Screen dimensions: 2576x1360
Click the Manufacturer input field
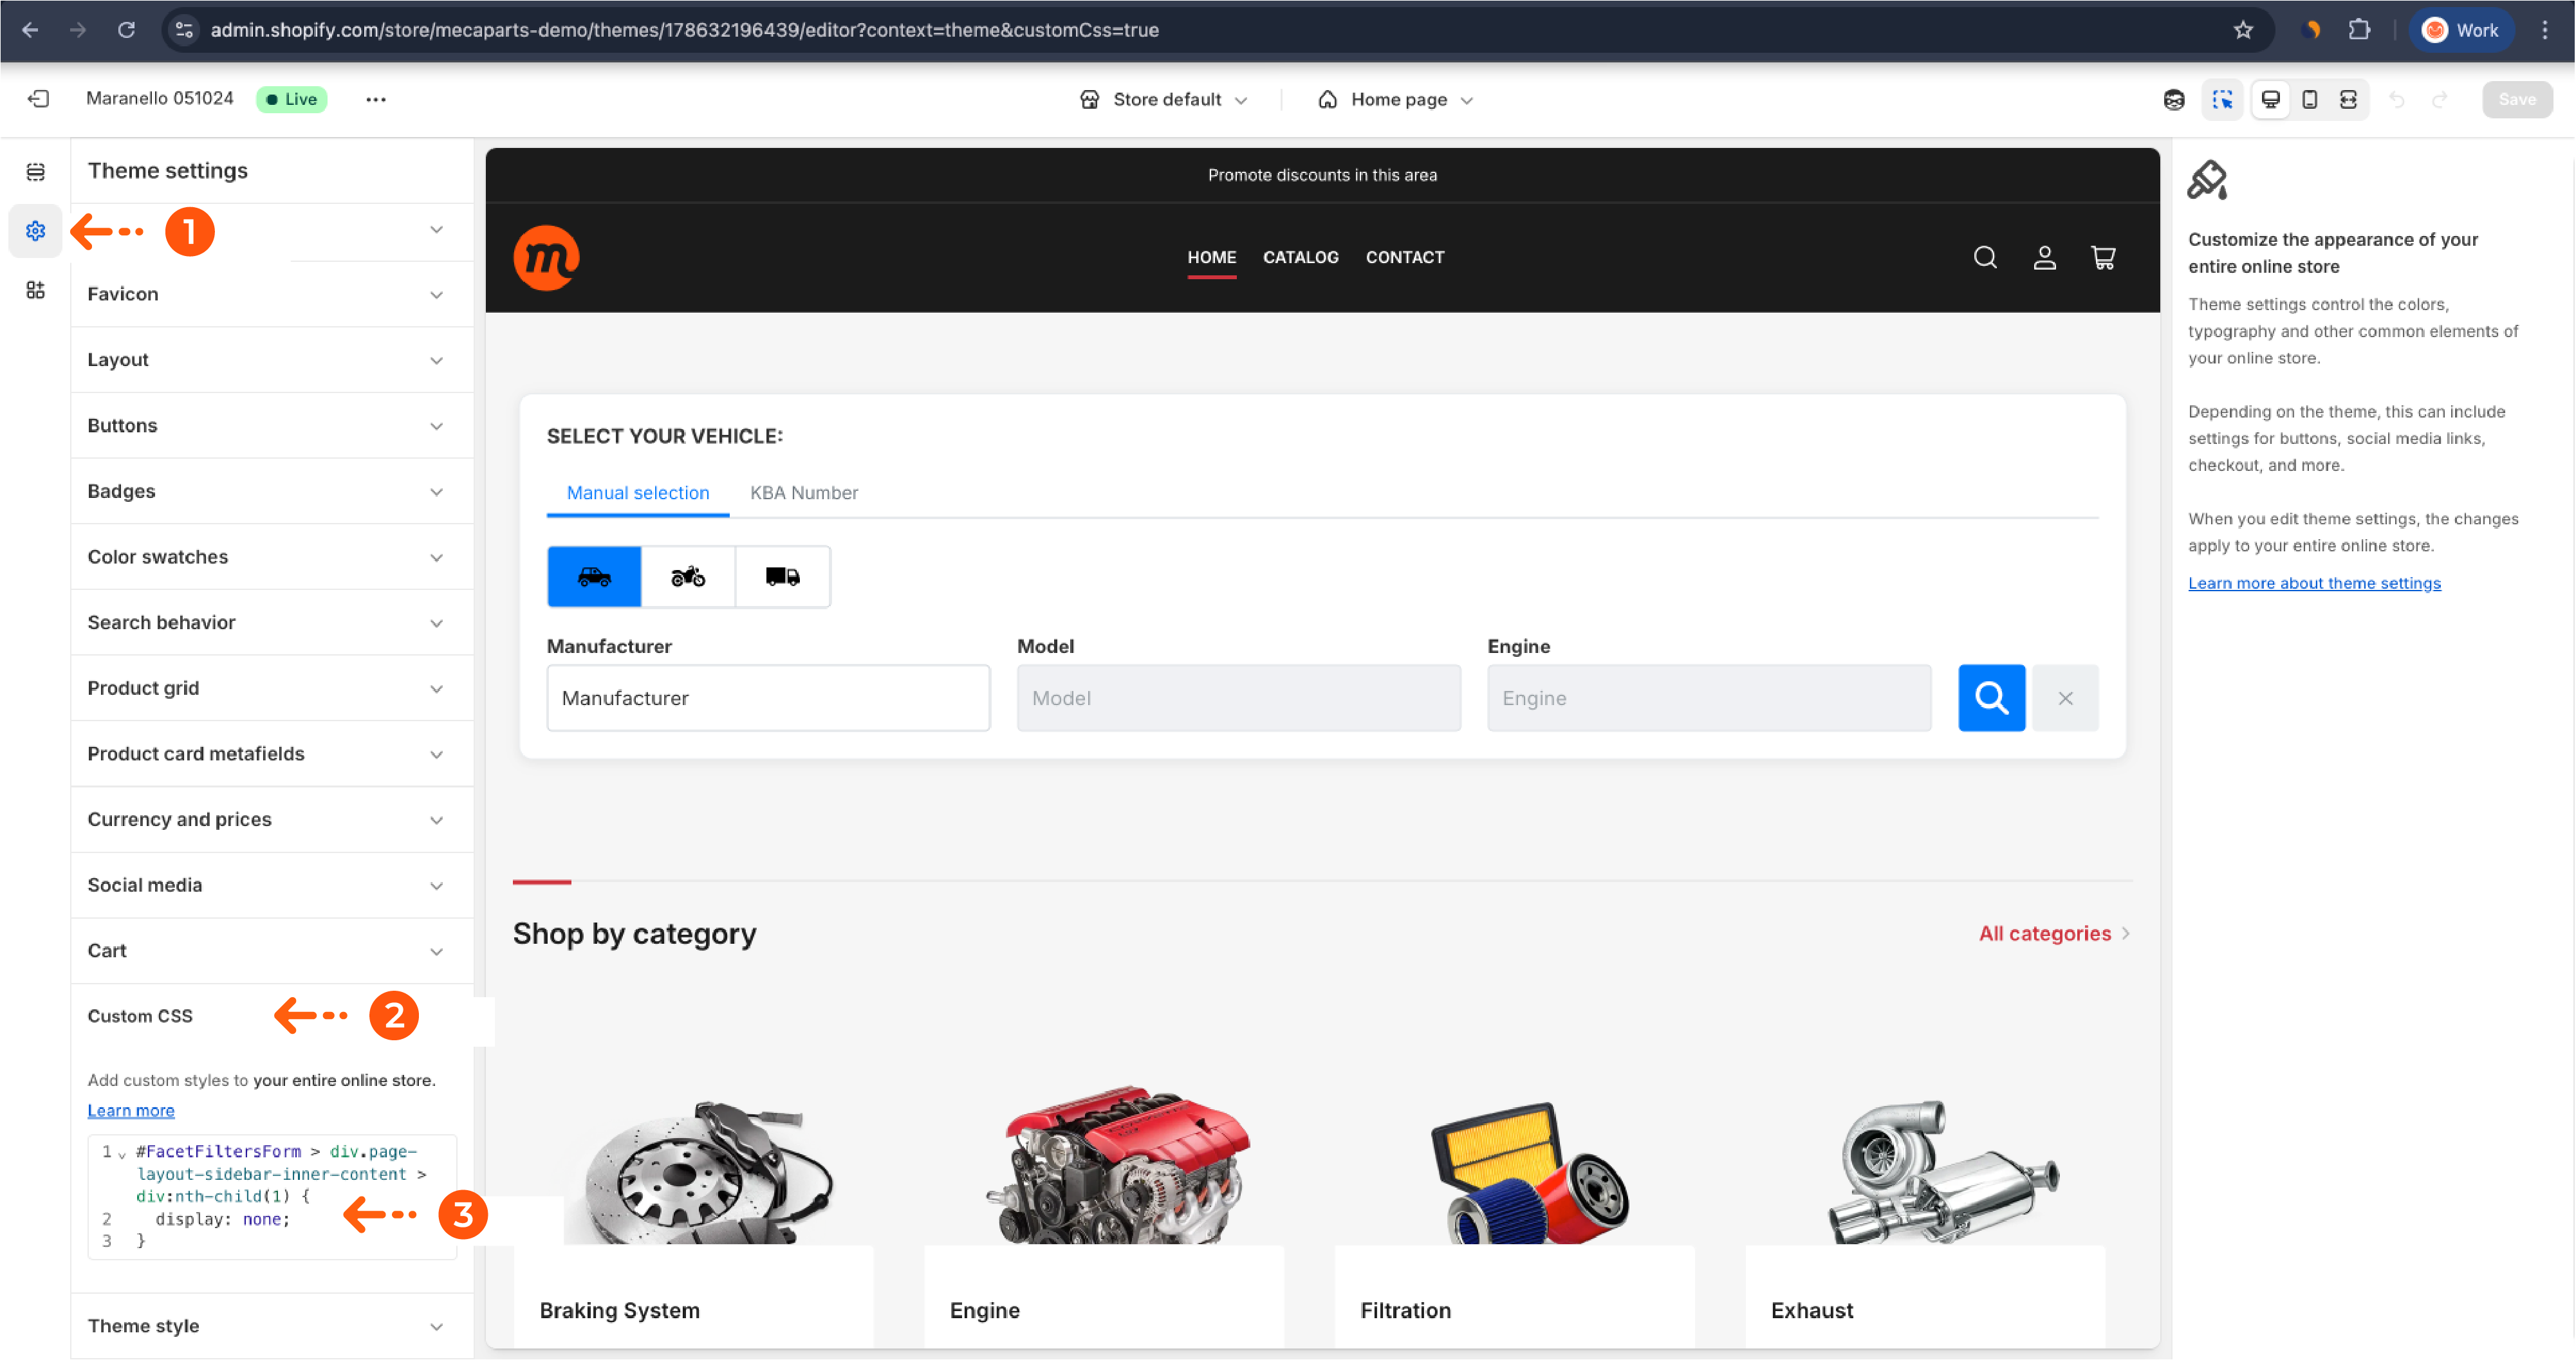768,698
